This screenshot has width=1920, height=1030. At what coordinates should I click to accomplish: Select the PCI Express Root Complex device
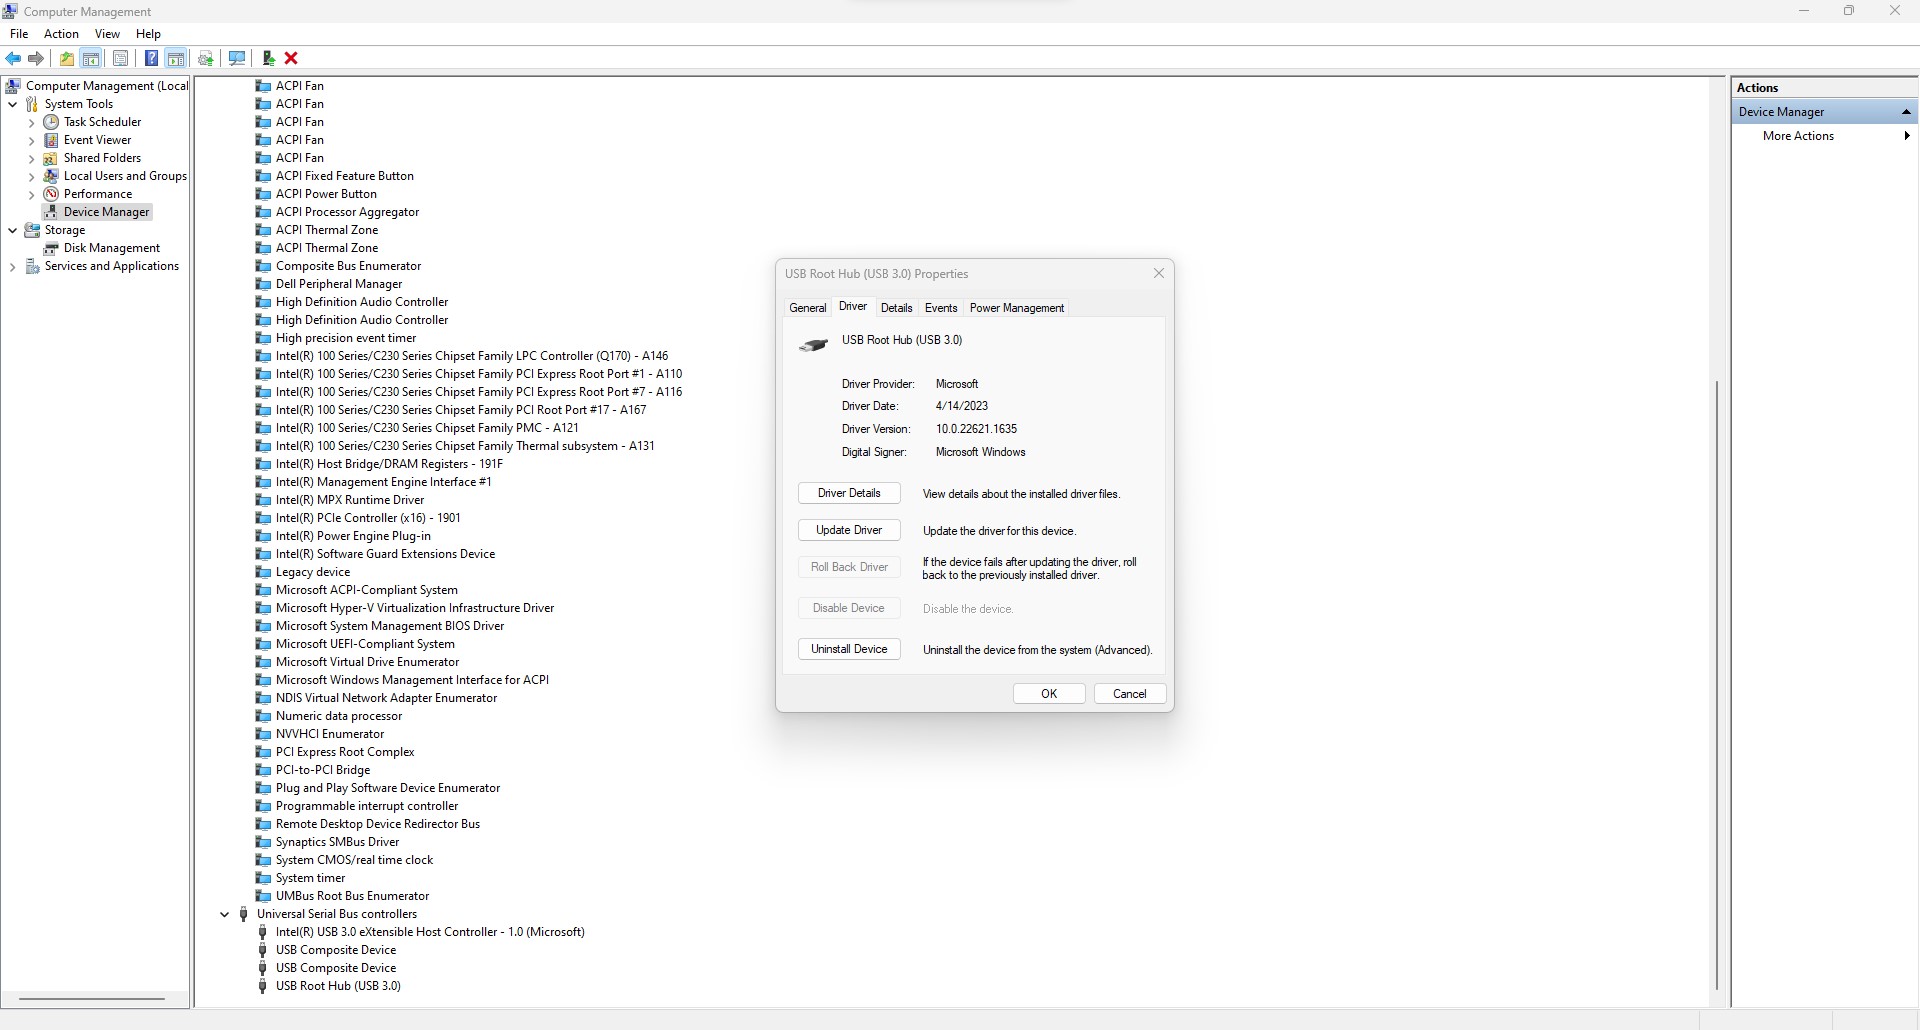345,752
